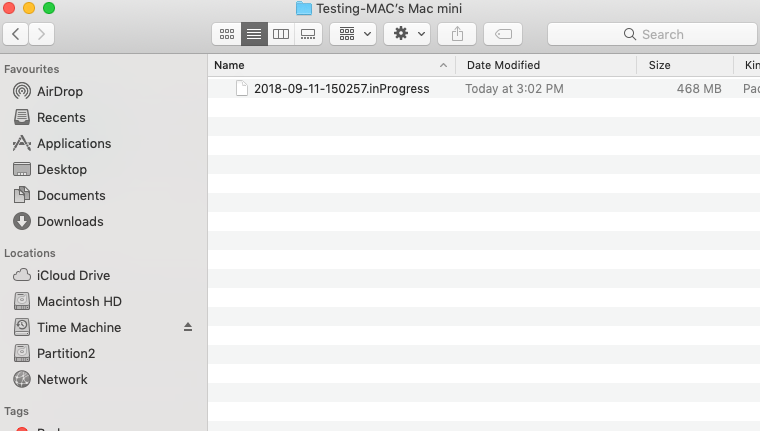Click the Network globe icon
The height and width of the screenshot is (431, 760).
(x=22, y=379)
